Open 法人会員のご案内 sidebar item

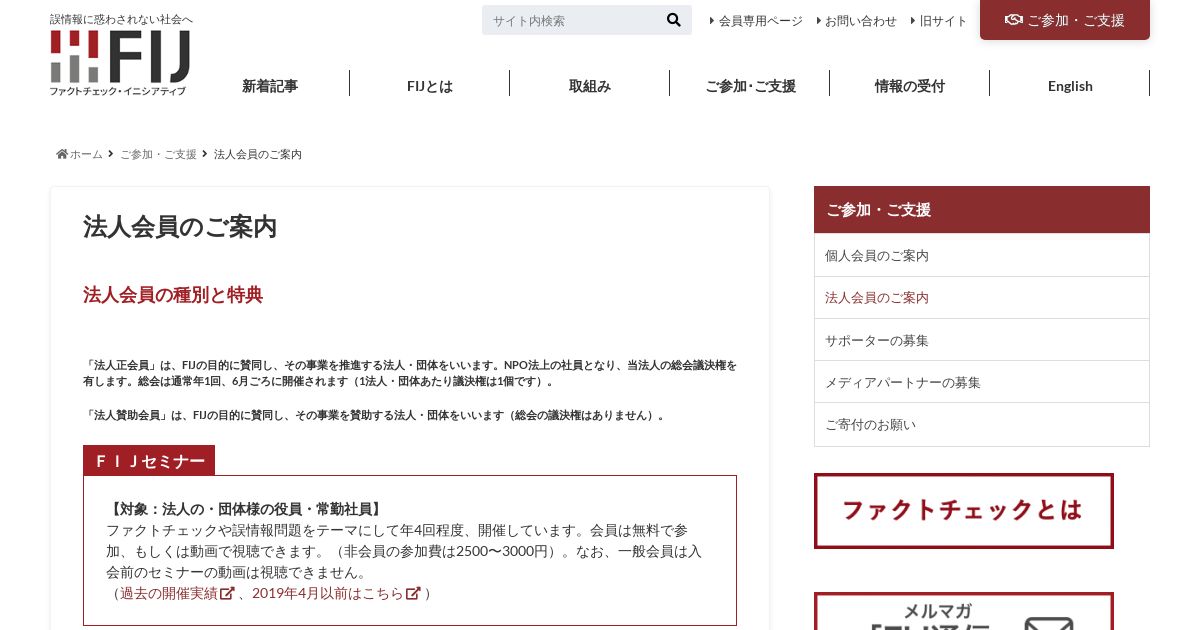pos(982,297)
